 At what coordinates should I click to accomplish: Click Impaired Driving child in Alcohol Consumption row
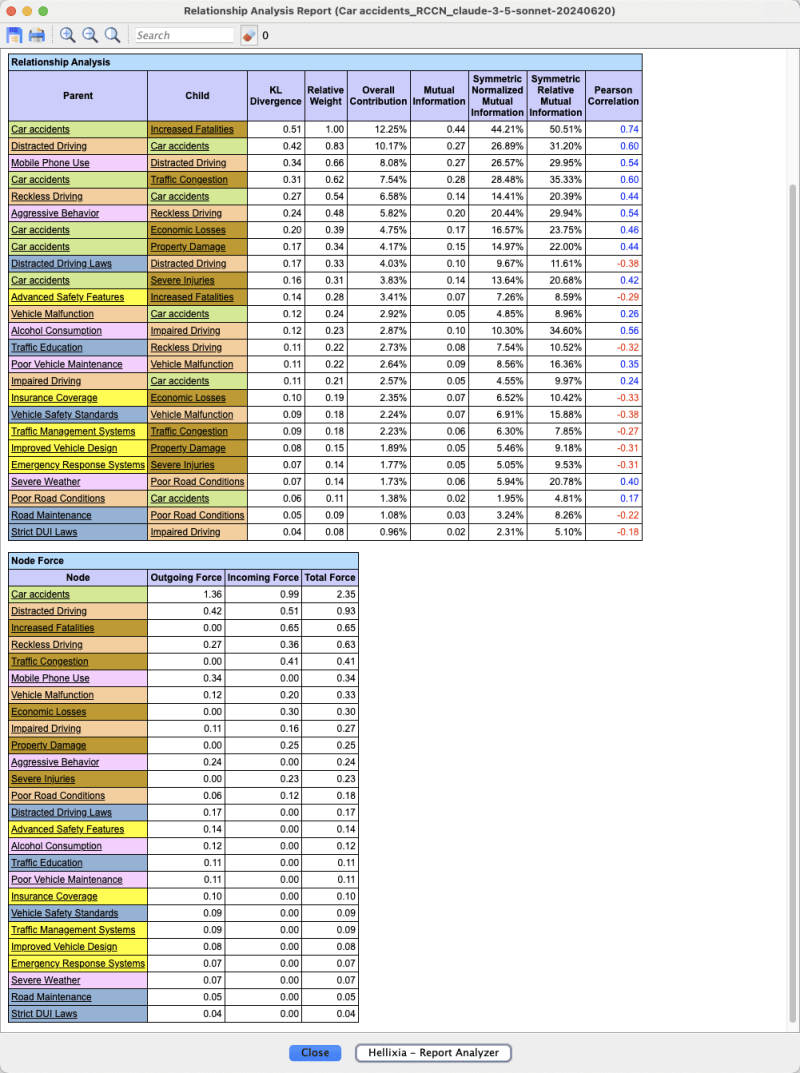pos(185,331)
